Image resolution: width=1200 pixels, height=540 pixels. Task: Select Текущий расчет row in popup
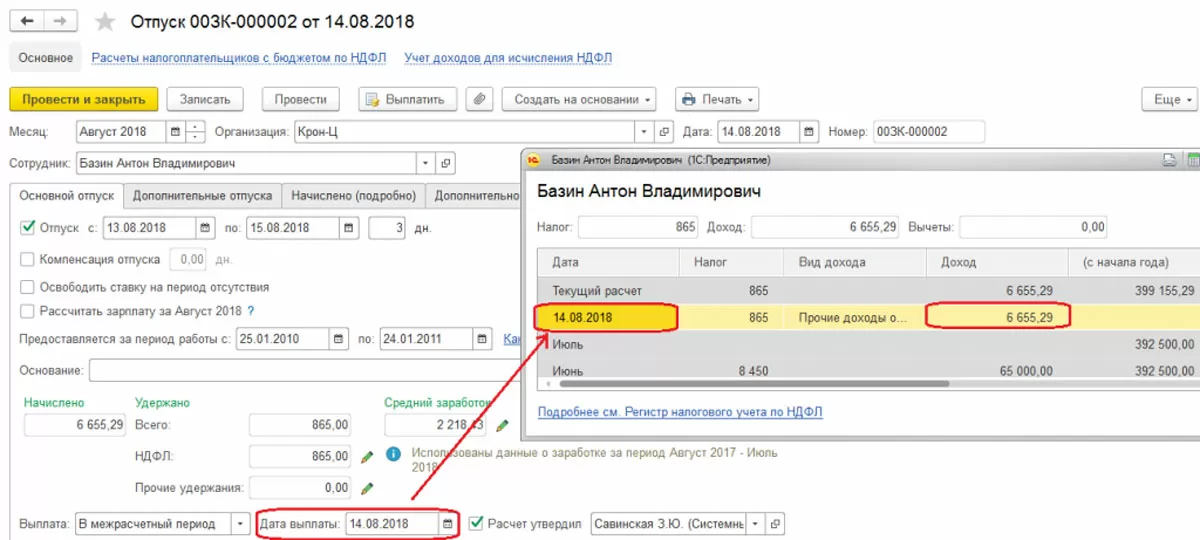[868, 291]
